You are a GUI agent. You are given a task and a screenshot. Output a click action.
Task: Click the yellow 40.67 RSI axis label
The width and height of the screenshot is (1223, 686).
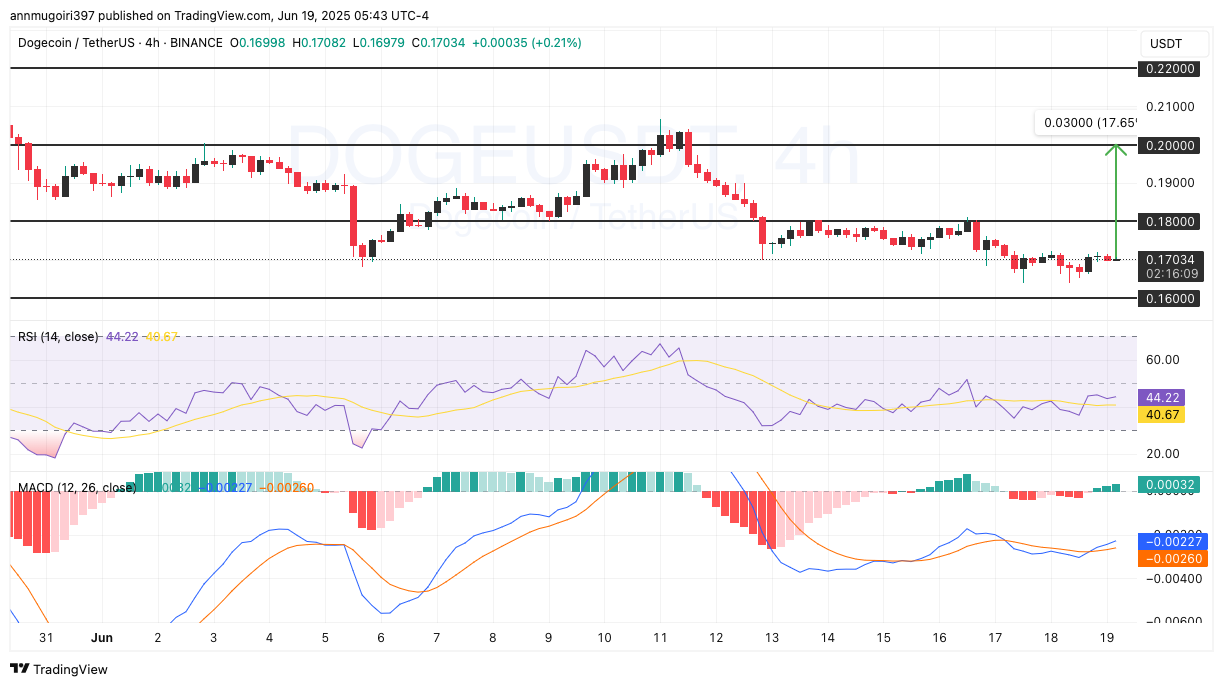point(1161,414)
